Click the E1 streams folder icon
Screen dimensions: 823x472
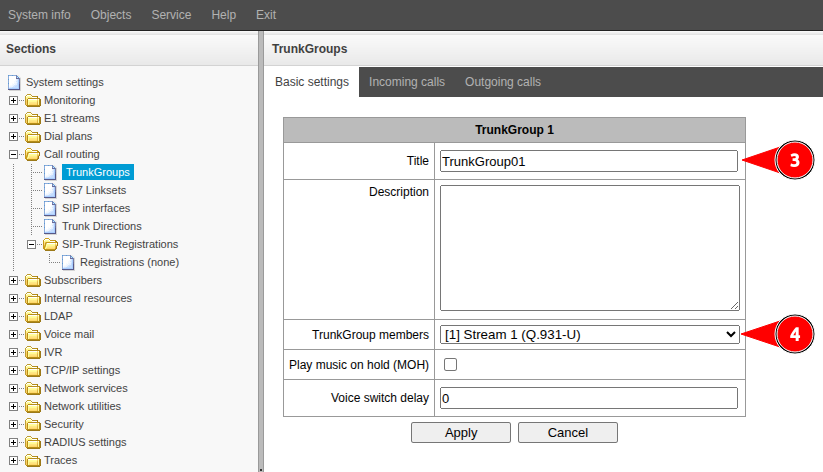[x=33, y=118]
